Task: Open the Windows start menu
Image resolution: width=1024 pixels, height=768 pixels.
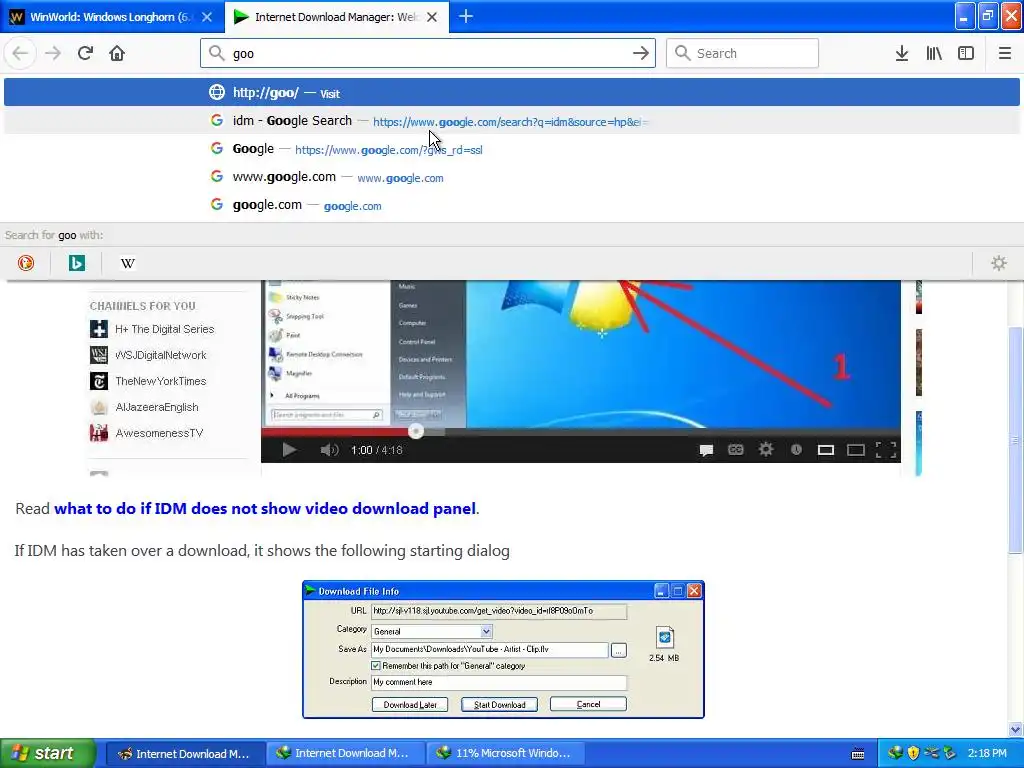Action: coord(48,753)
